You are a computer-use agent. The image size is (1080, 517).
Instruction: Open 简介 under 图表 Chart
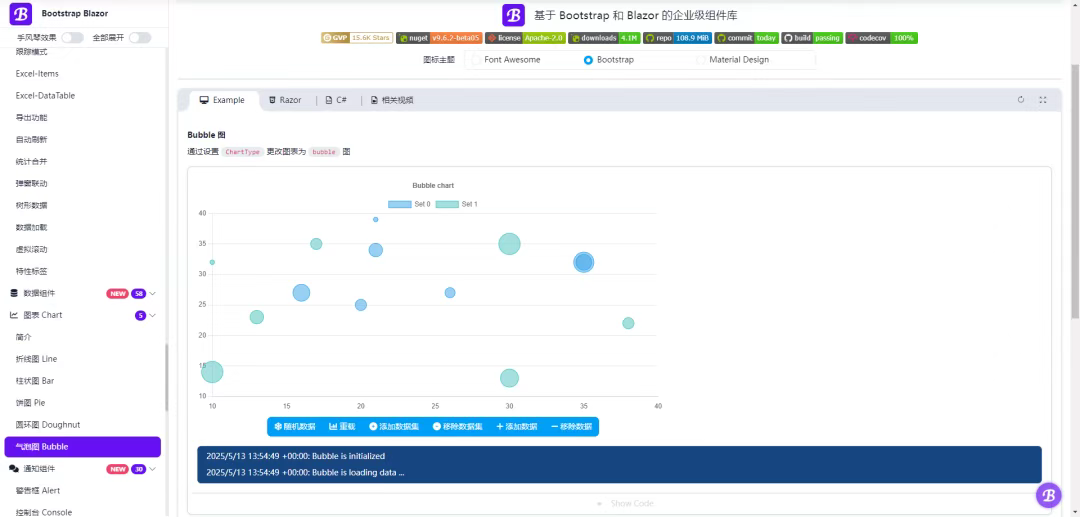[x=23, y=337]
